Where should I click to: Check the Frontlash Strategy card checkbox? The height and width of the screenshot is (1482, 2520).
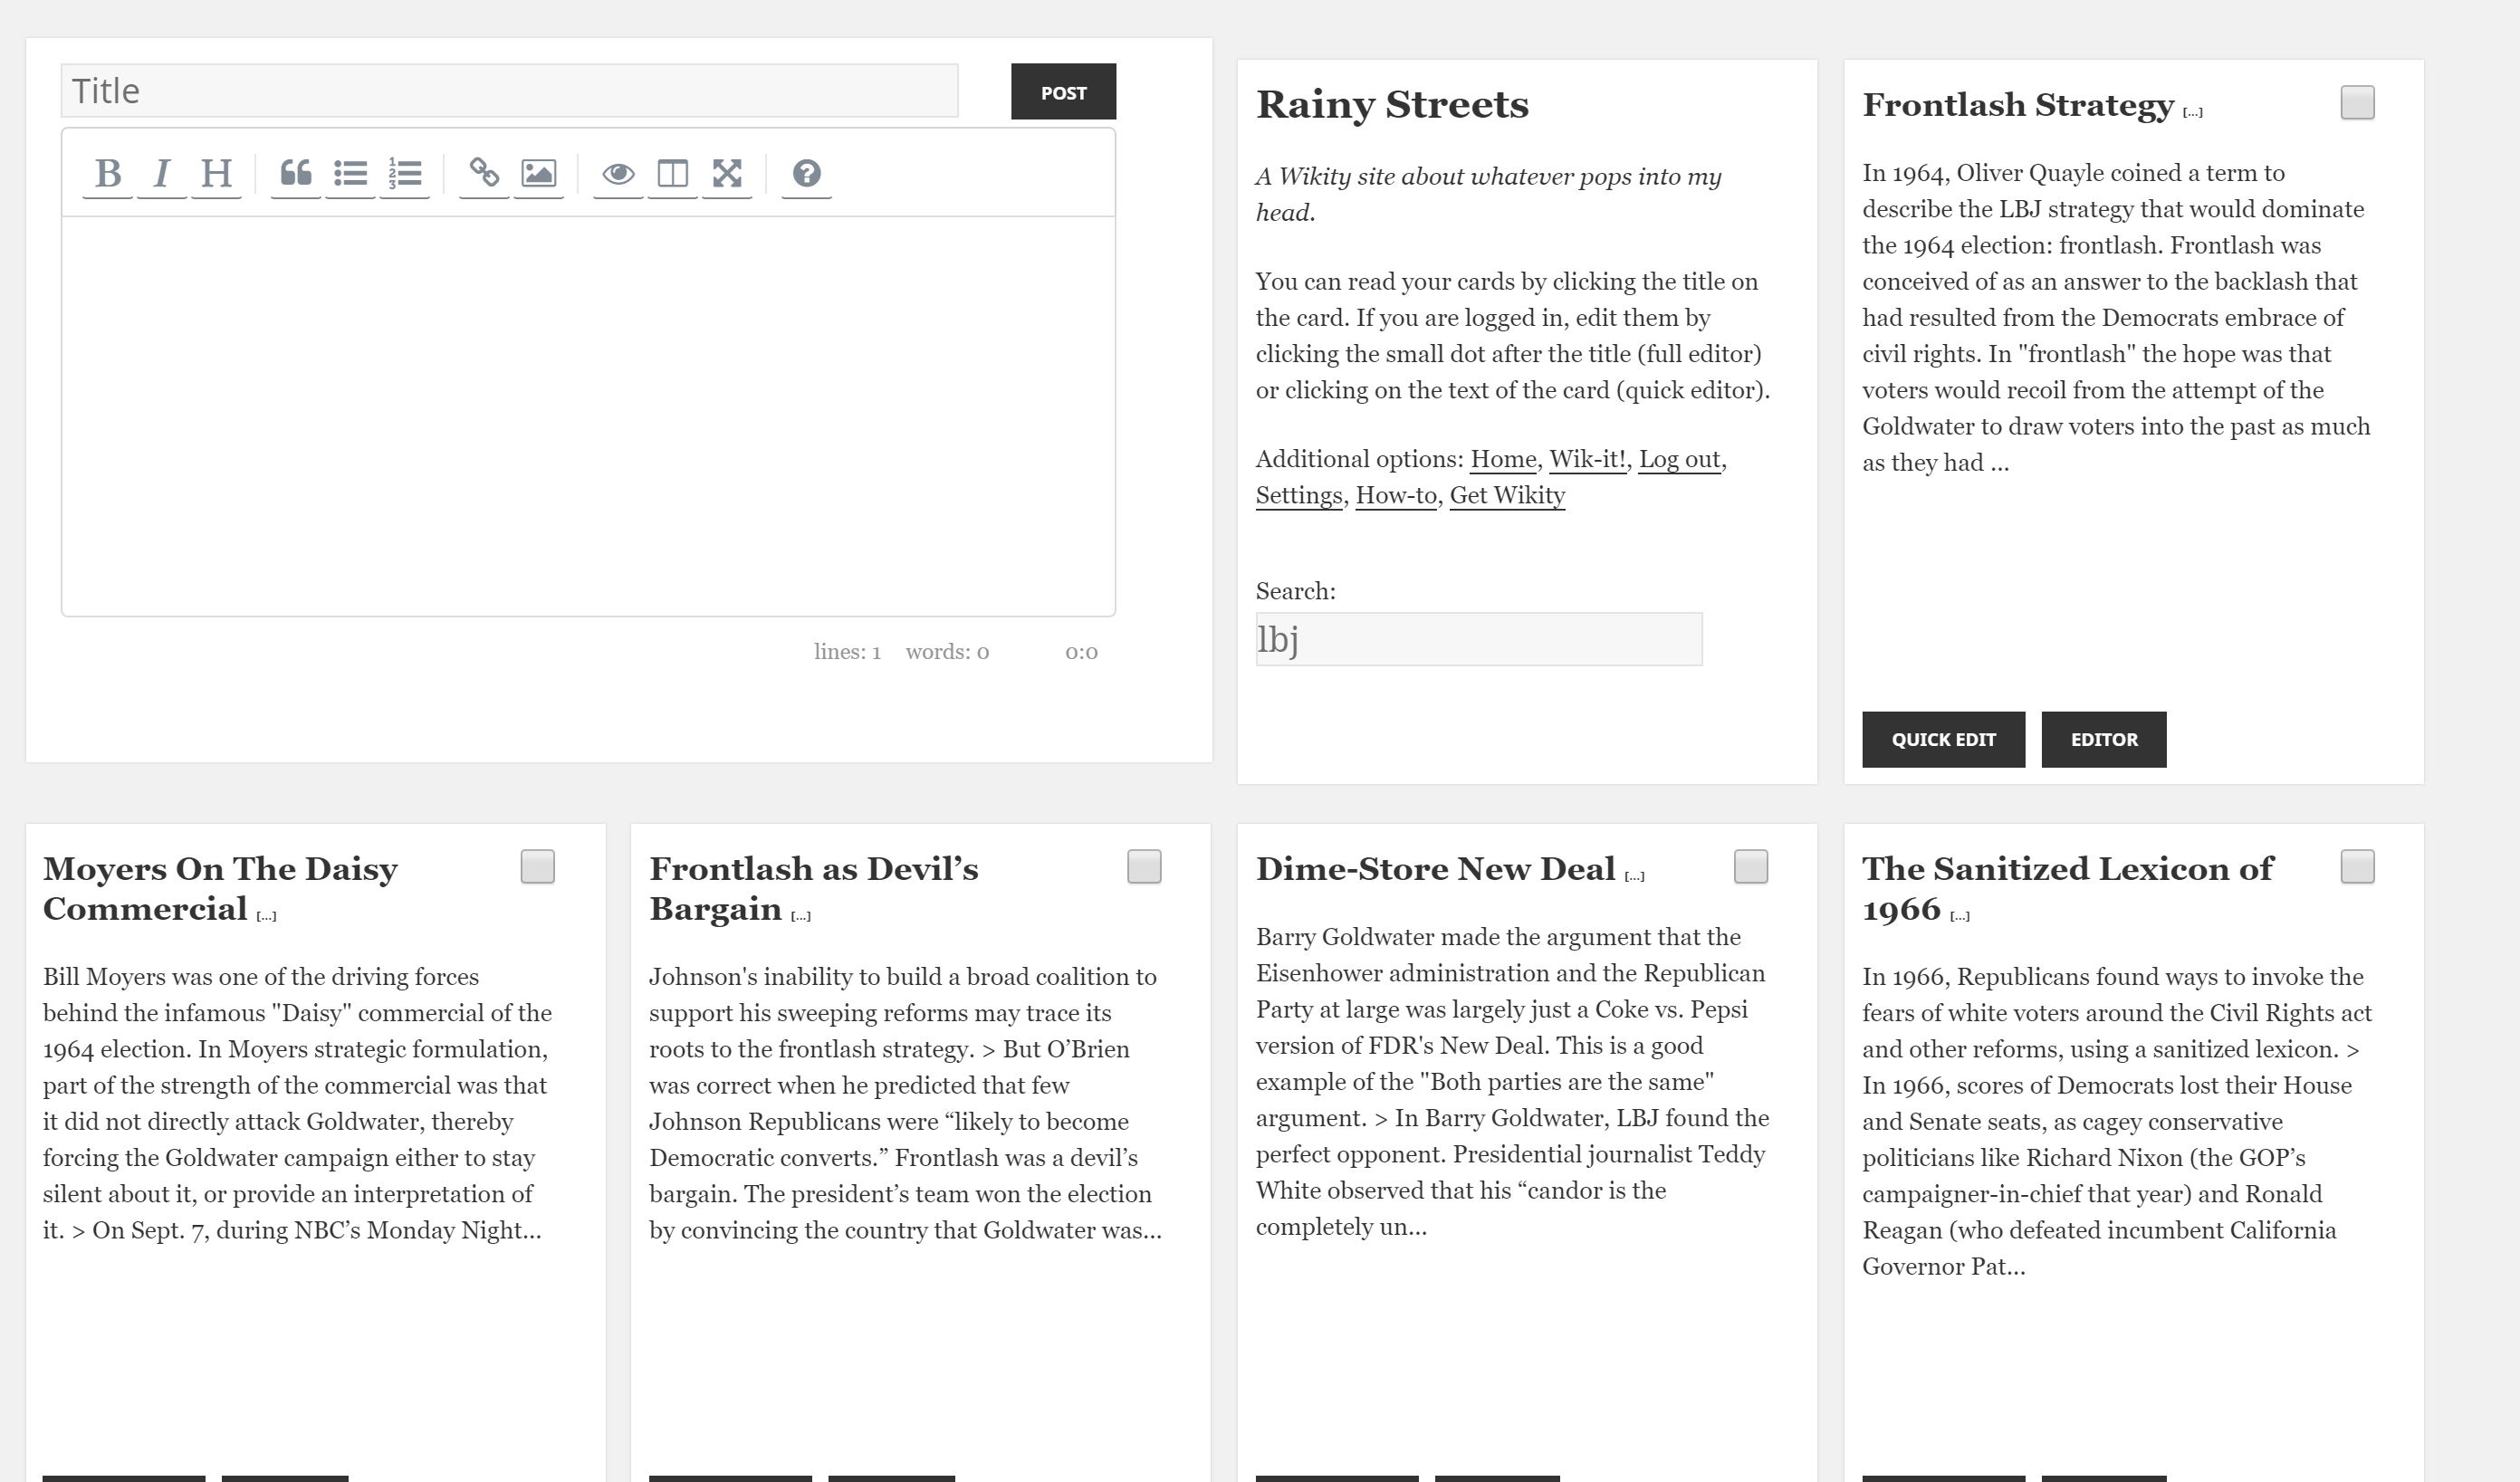[x=2357, y=103]
